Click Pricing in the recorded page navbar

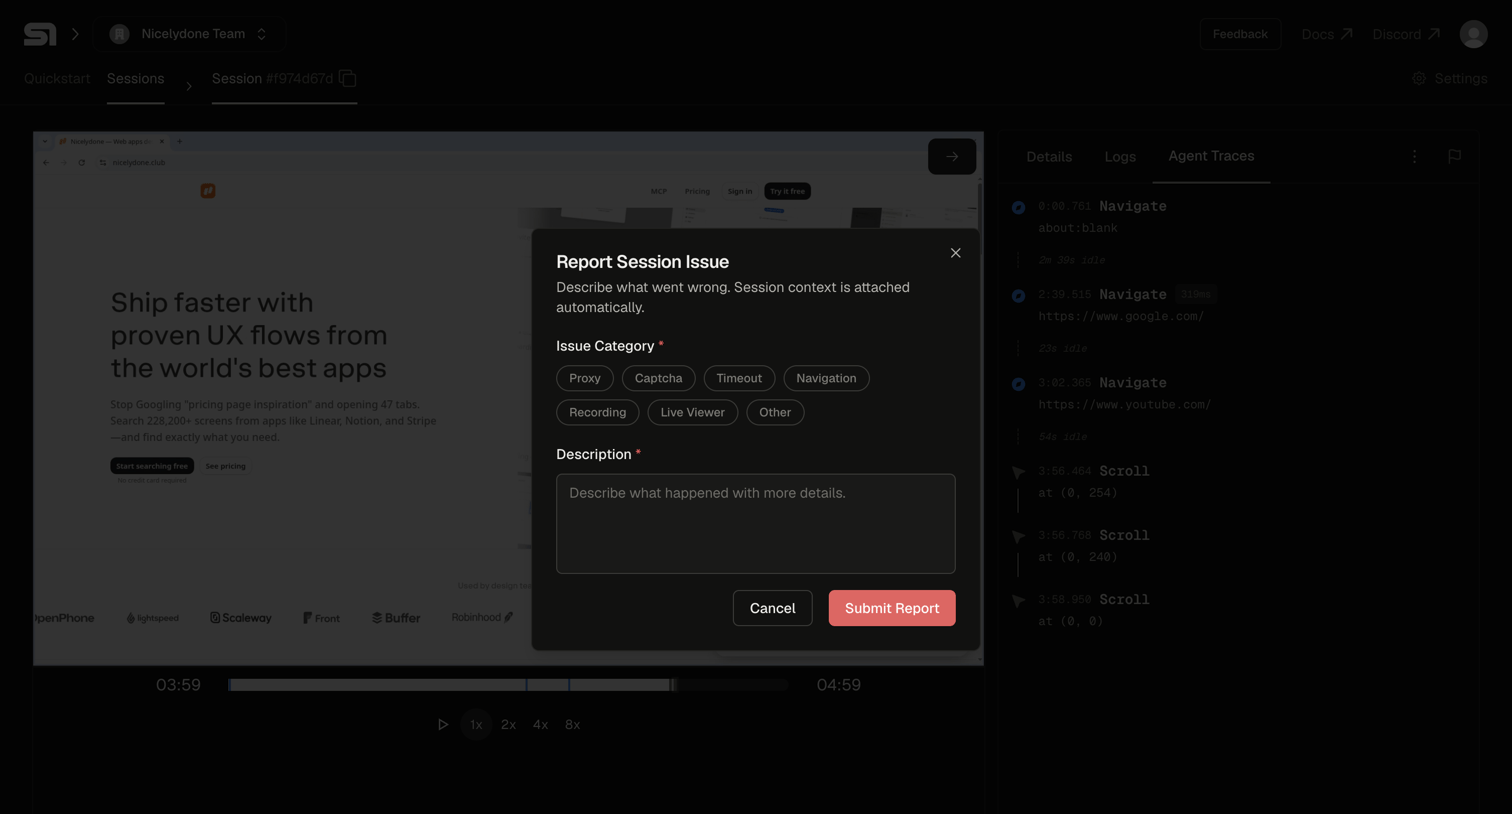[697, 191]
